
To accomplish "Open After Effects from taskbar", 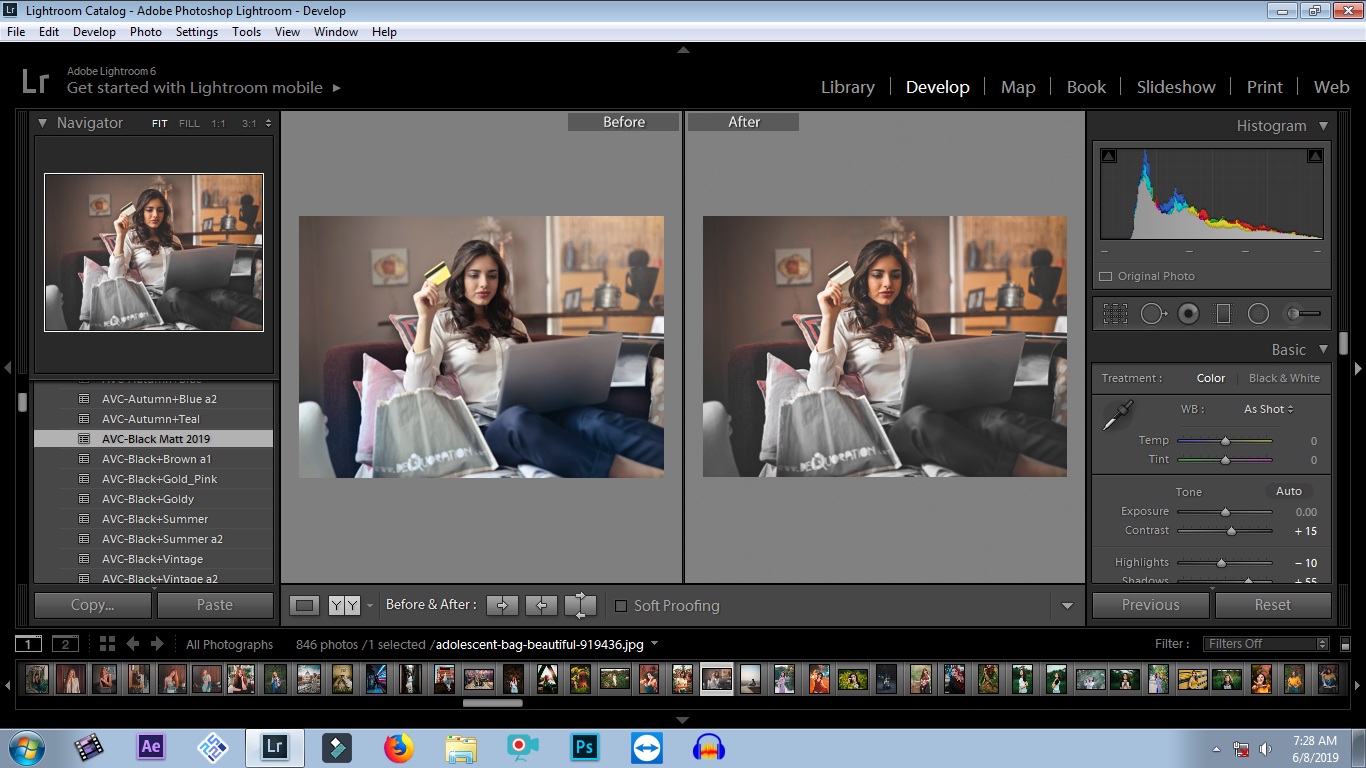I will coord(151,747).
